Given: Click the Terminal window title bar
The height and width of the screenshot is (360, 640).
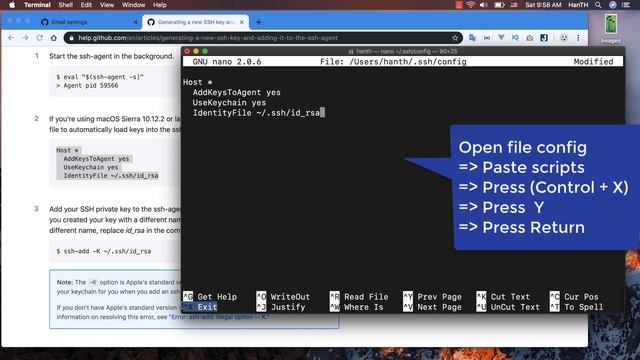Looking at the screenshot, I should [x=403, y=51].
